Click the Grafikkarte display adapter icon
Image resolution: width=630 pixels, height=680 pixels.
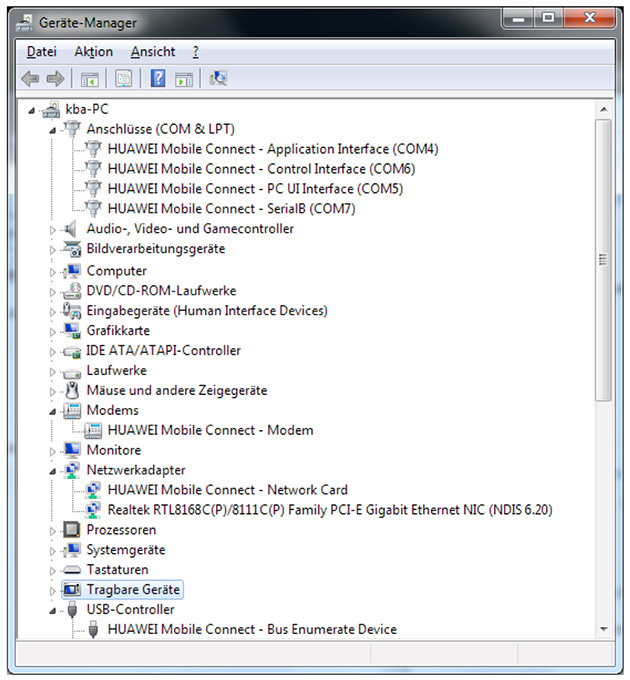(72, 330)
